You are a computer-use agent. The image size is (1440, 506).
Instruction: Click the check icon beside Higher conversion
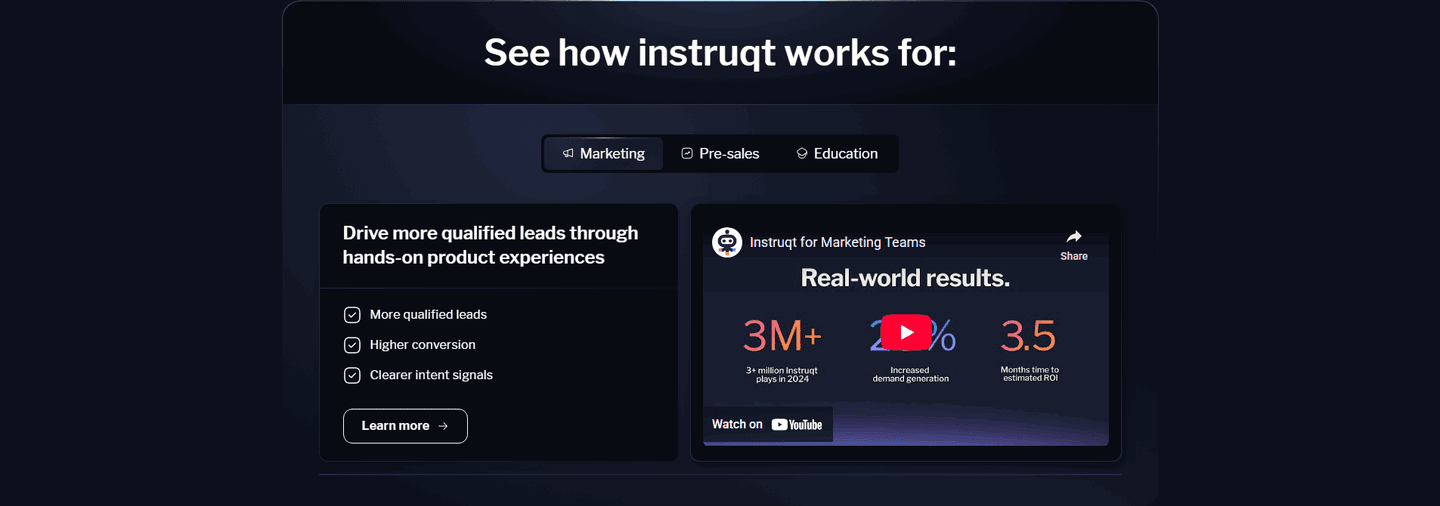pos(352,345)
